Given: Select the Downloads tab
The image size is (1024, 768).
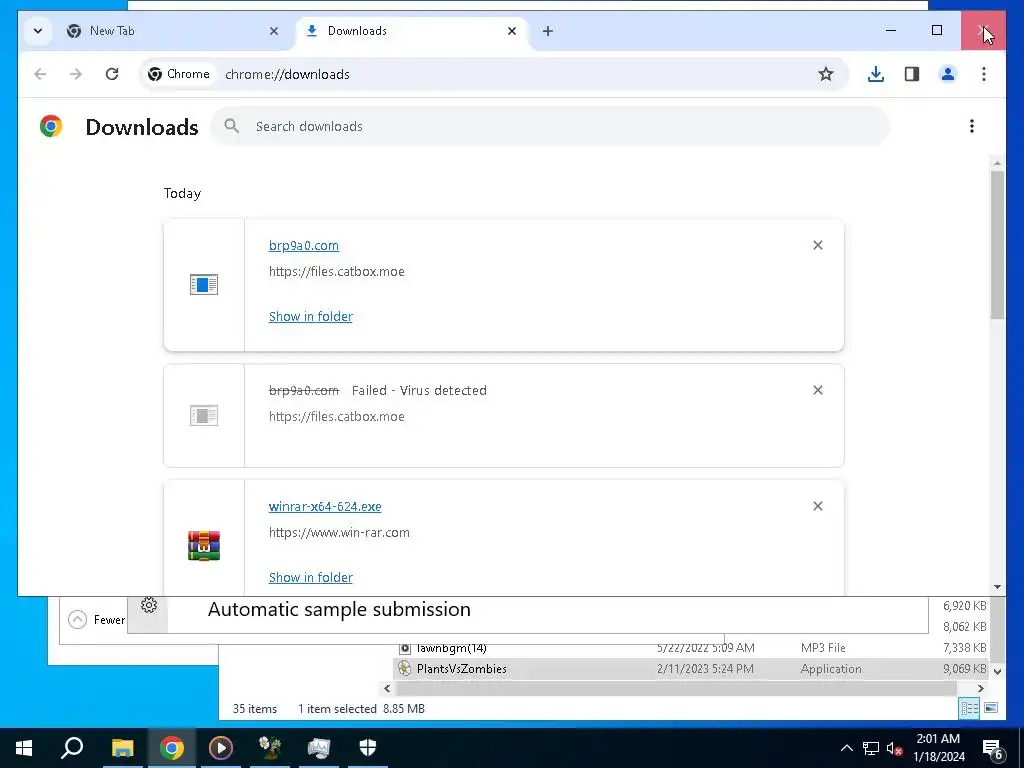Looking at the screenshot, I should coord(413,31).
